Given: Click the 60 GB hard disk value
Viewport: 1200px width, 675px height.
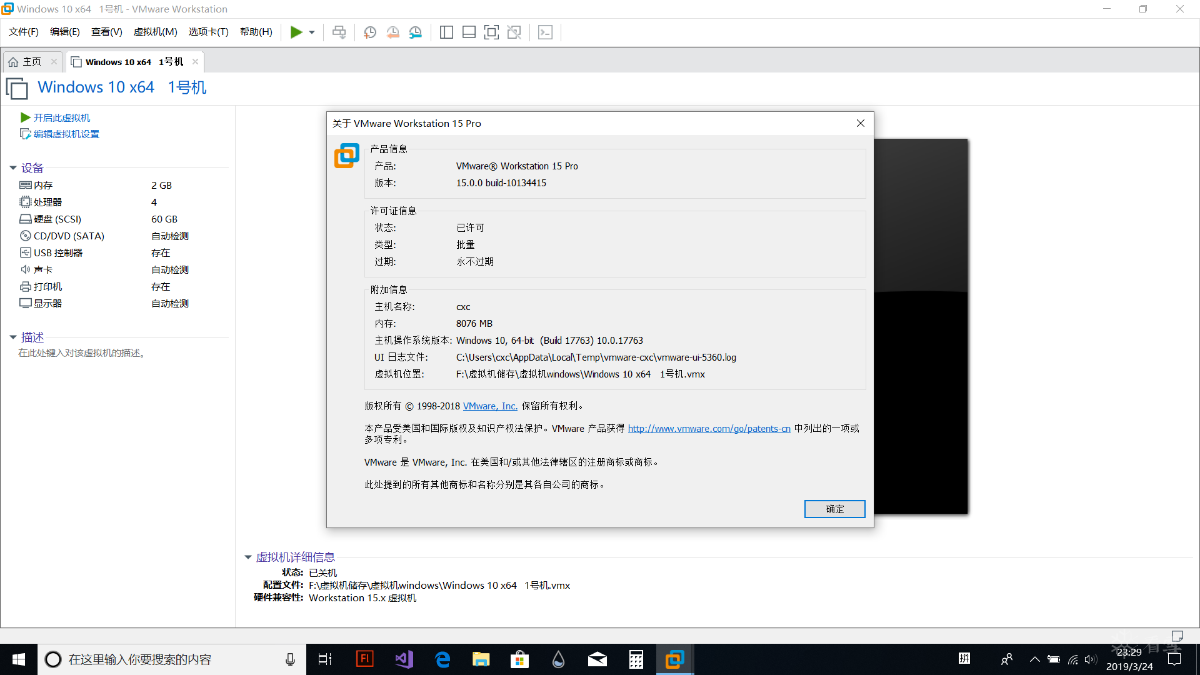Looking at the screenshot, I should pyautogui.click(x=164, y=219).
